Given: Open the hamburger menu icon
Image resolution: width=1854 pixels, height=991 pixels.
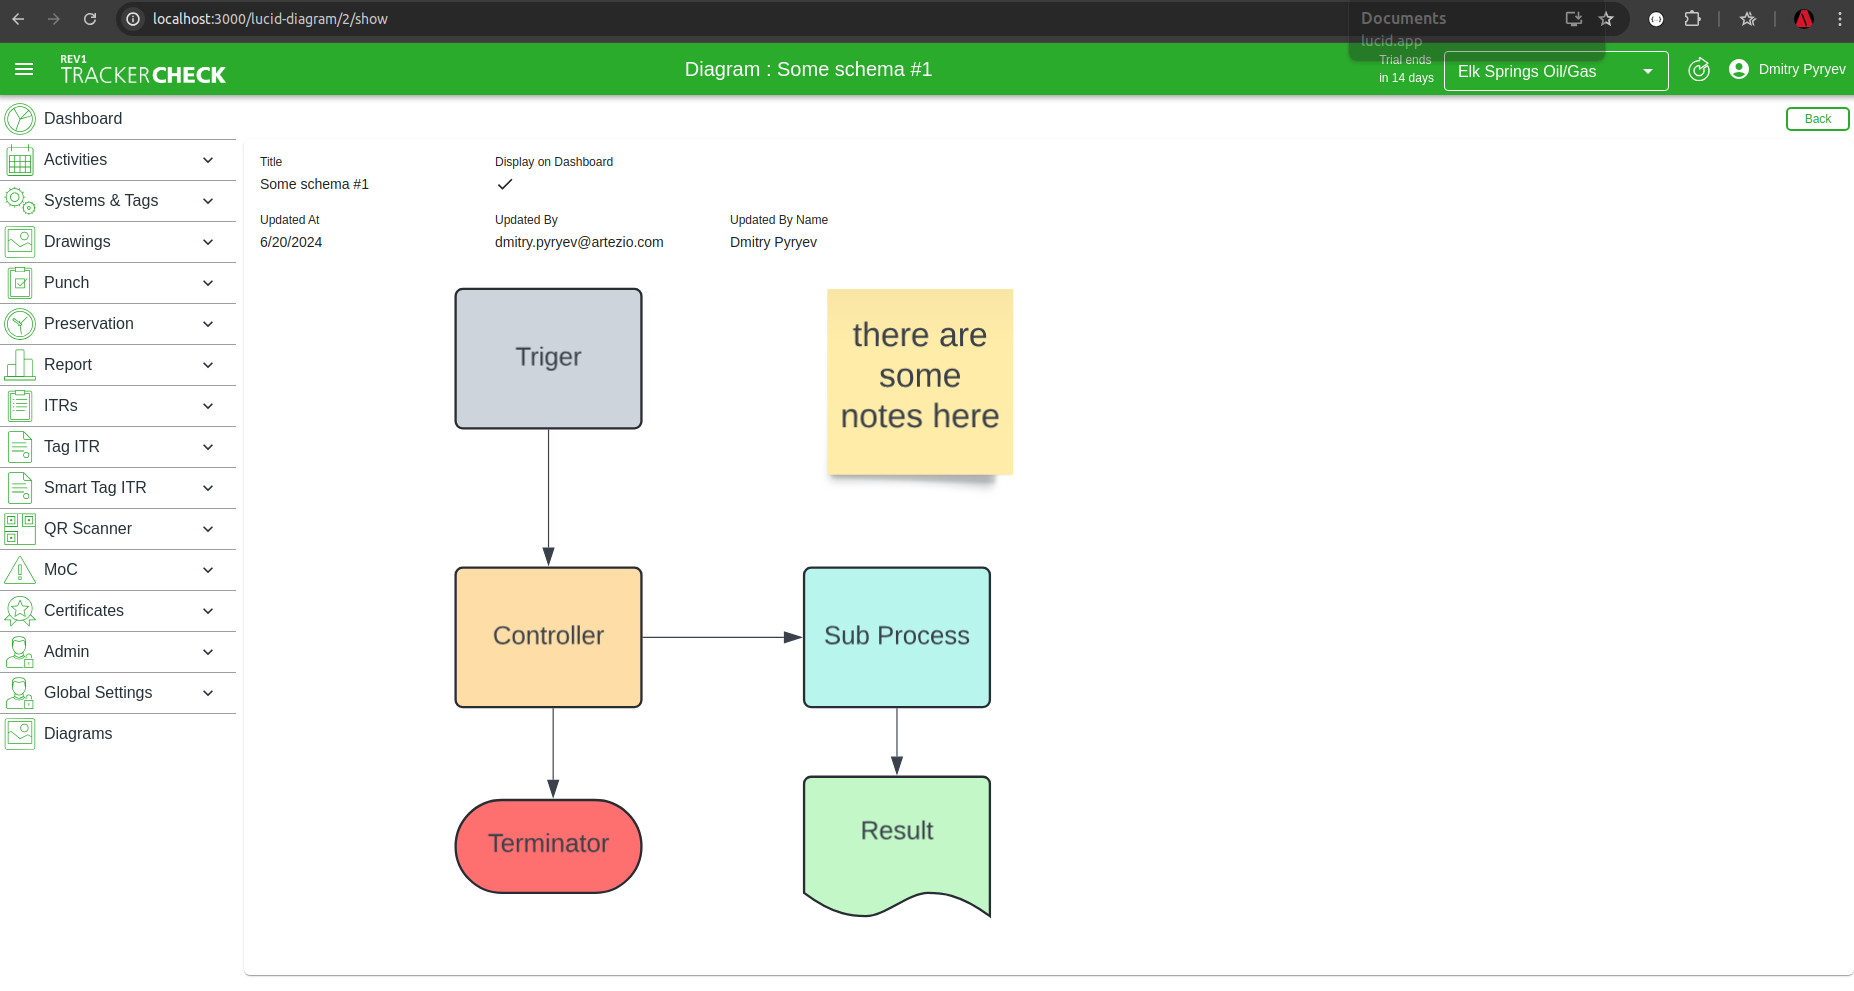Looking at the screenshot, I should (24, 69).
